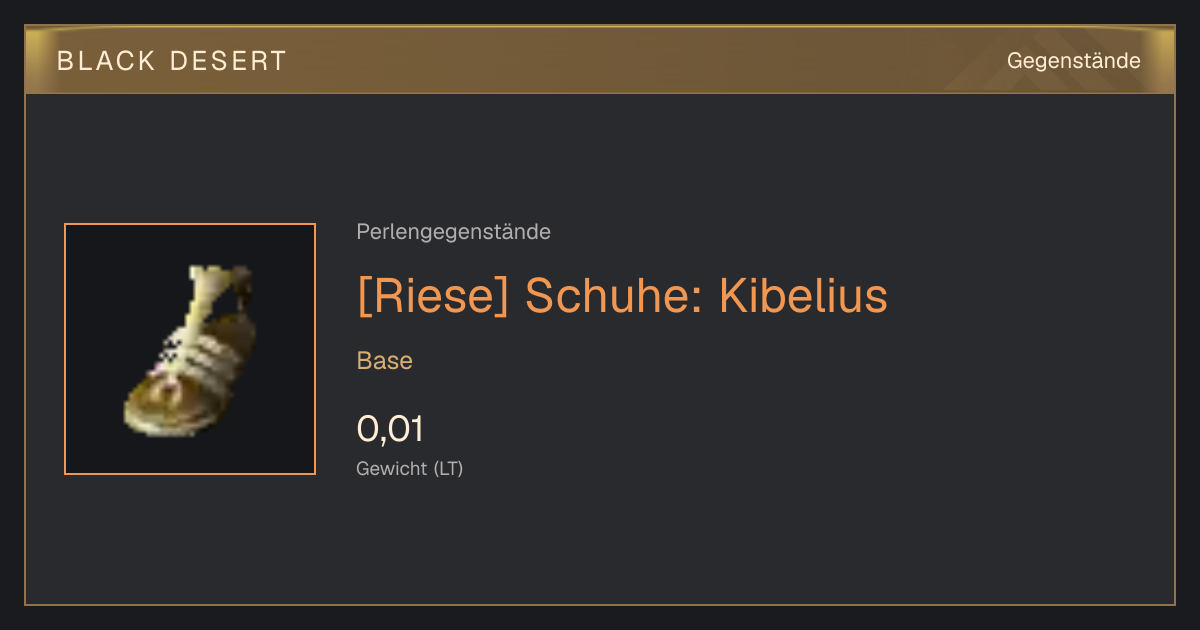1200x630 pixels.
Task: Click the Kibelius sandal item icon
Action: click(x=188, y=351)
